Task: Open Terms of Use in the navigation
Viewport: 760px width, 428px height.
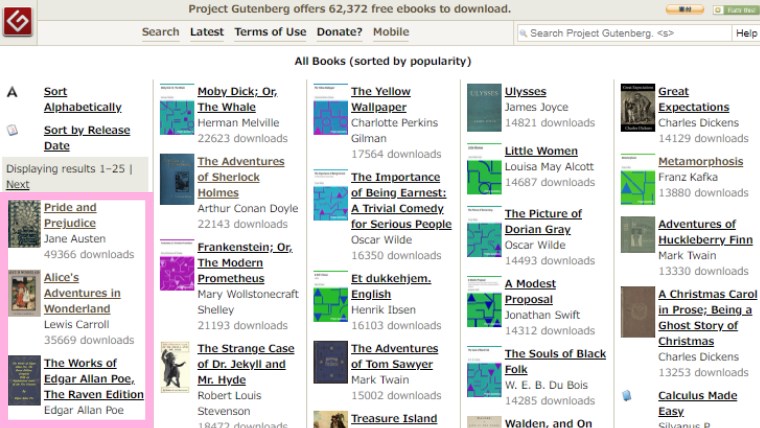Action: [270, 32]
